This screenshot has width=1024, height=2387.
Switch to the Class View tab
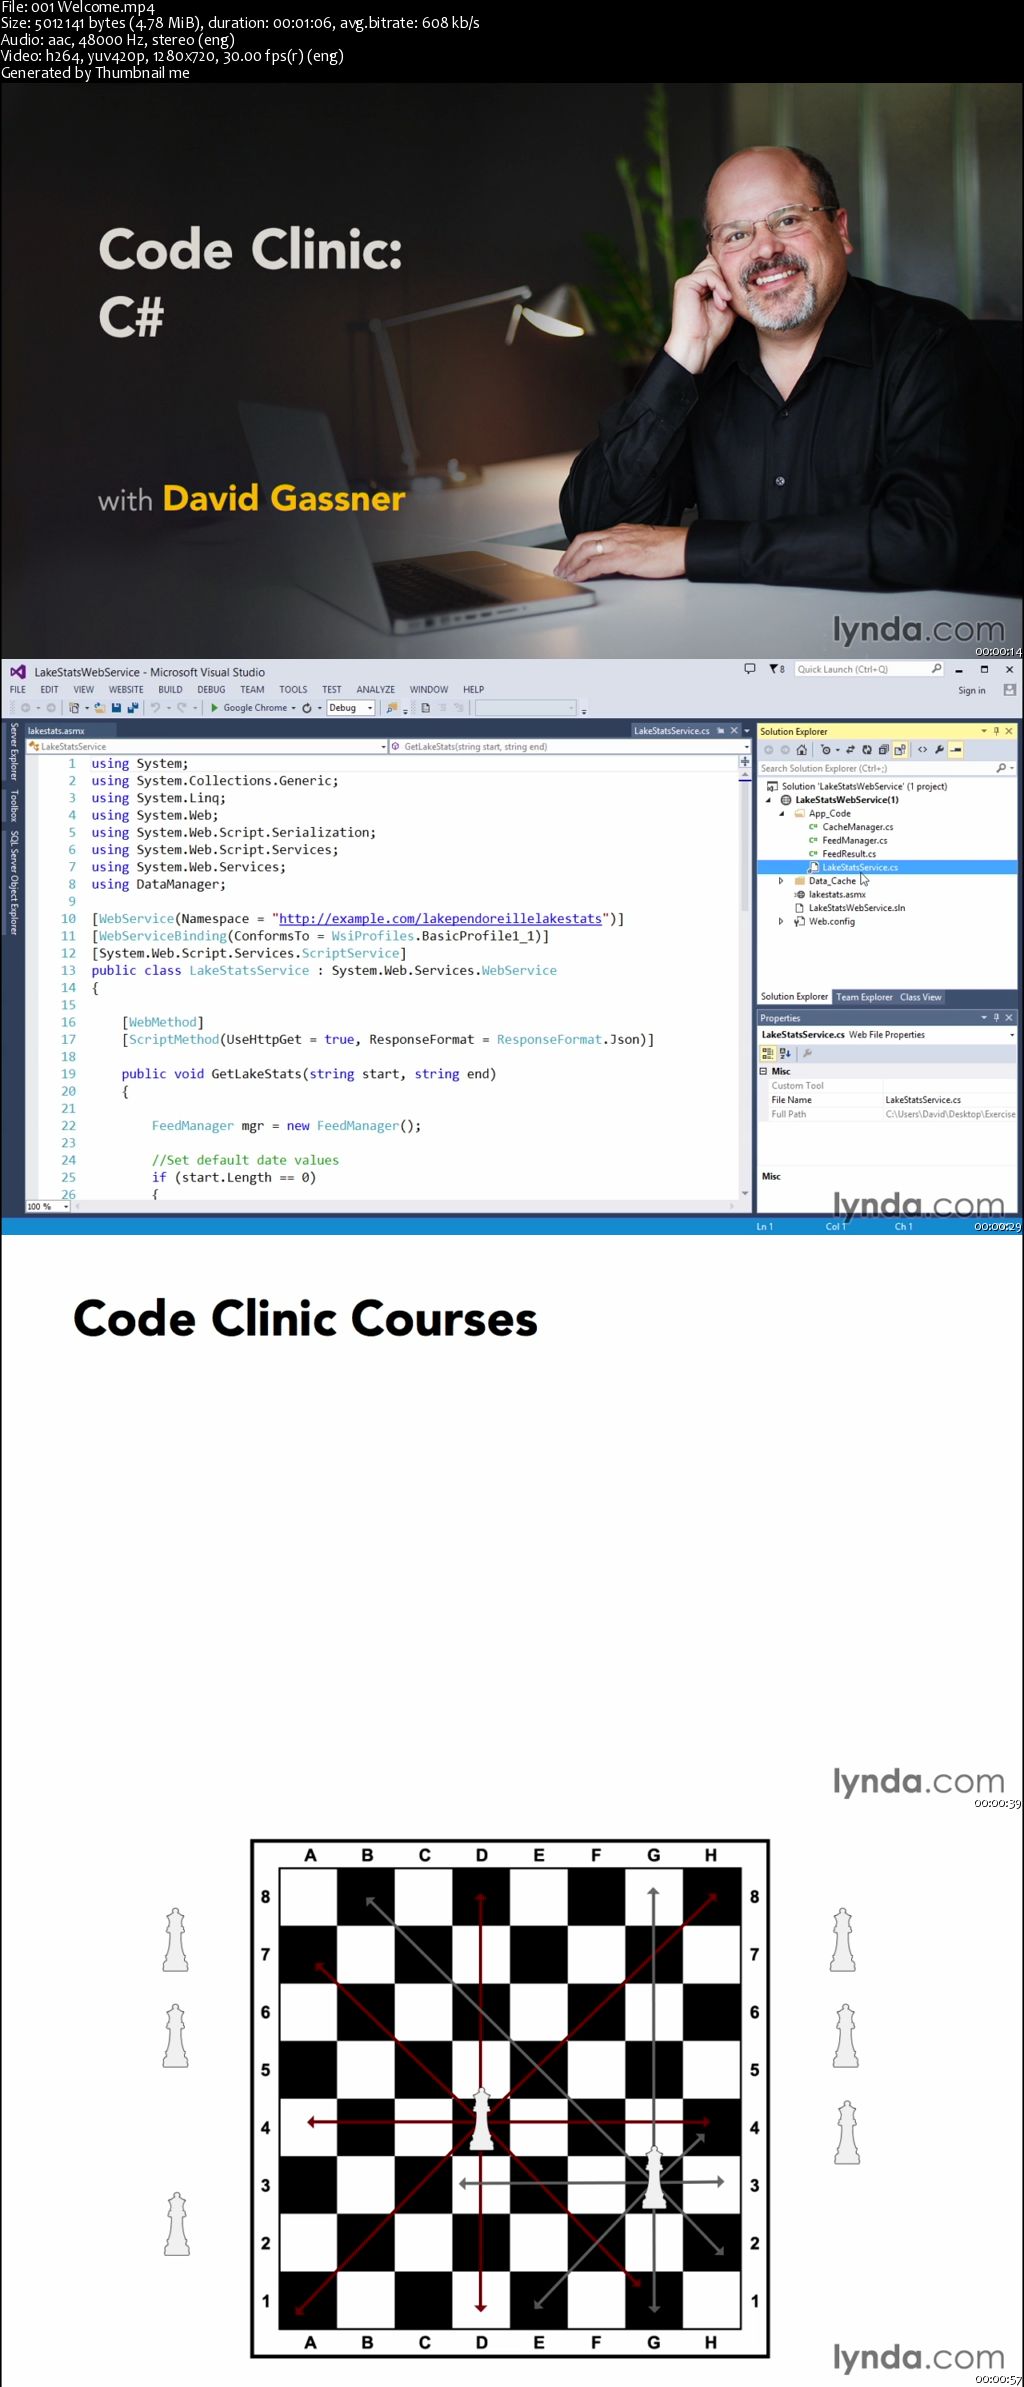click(x=920, y=997)
